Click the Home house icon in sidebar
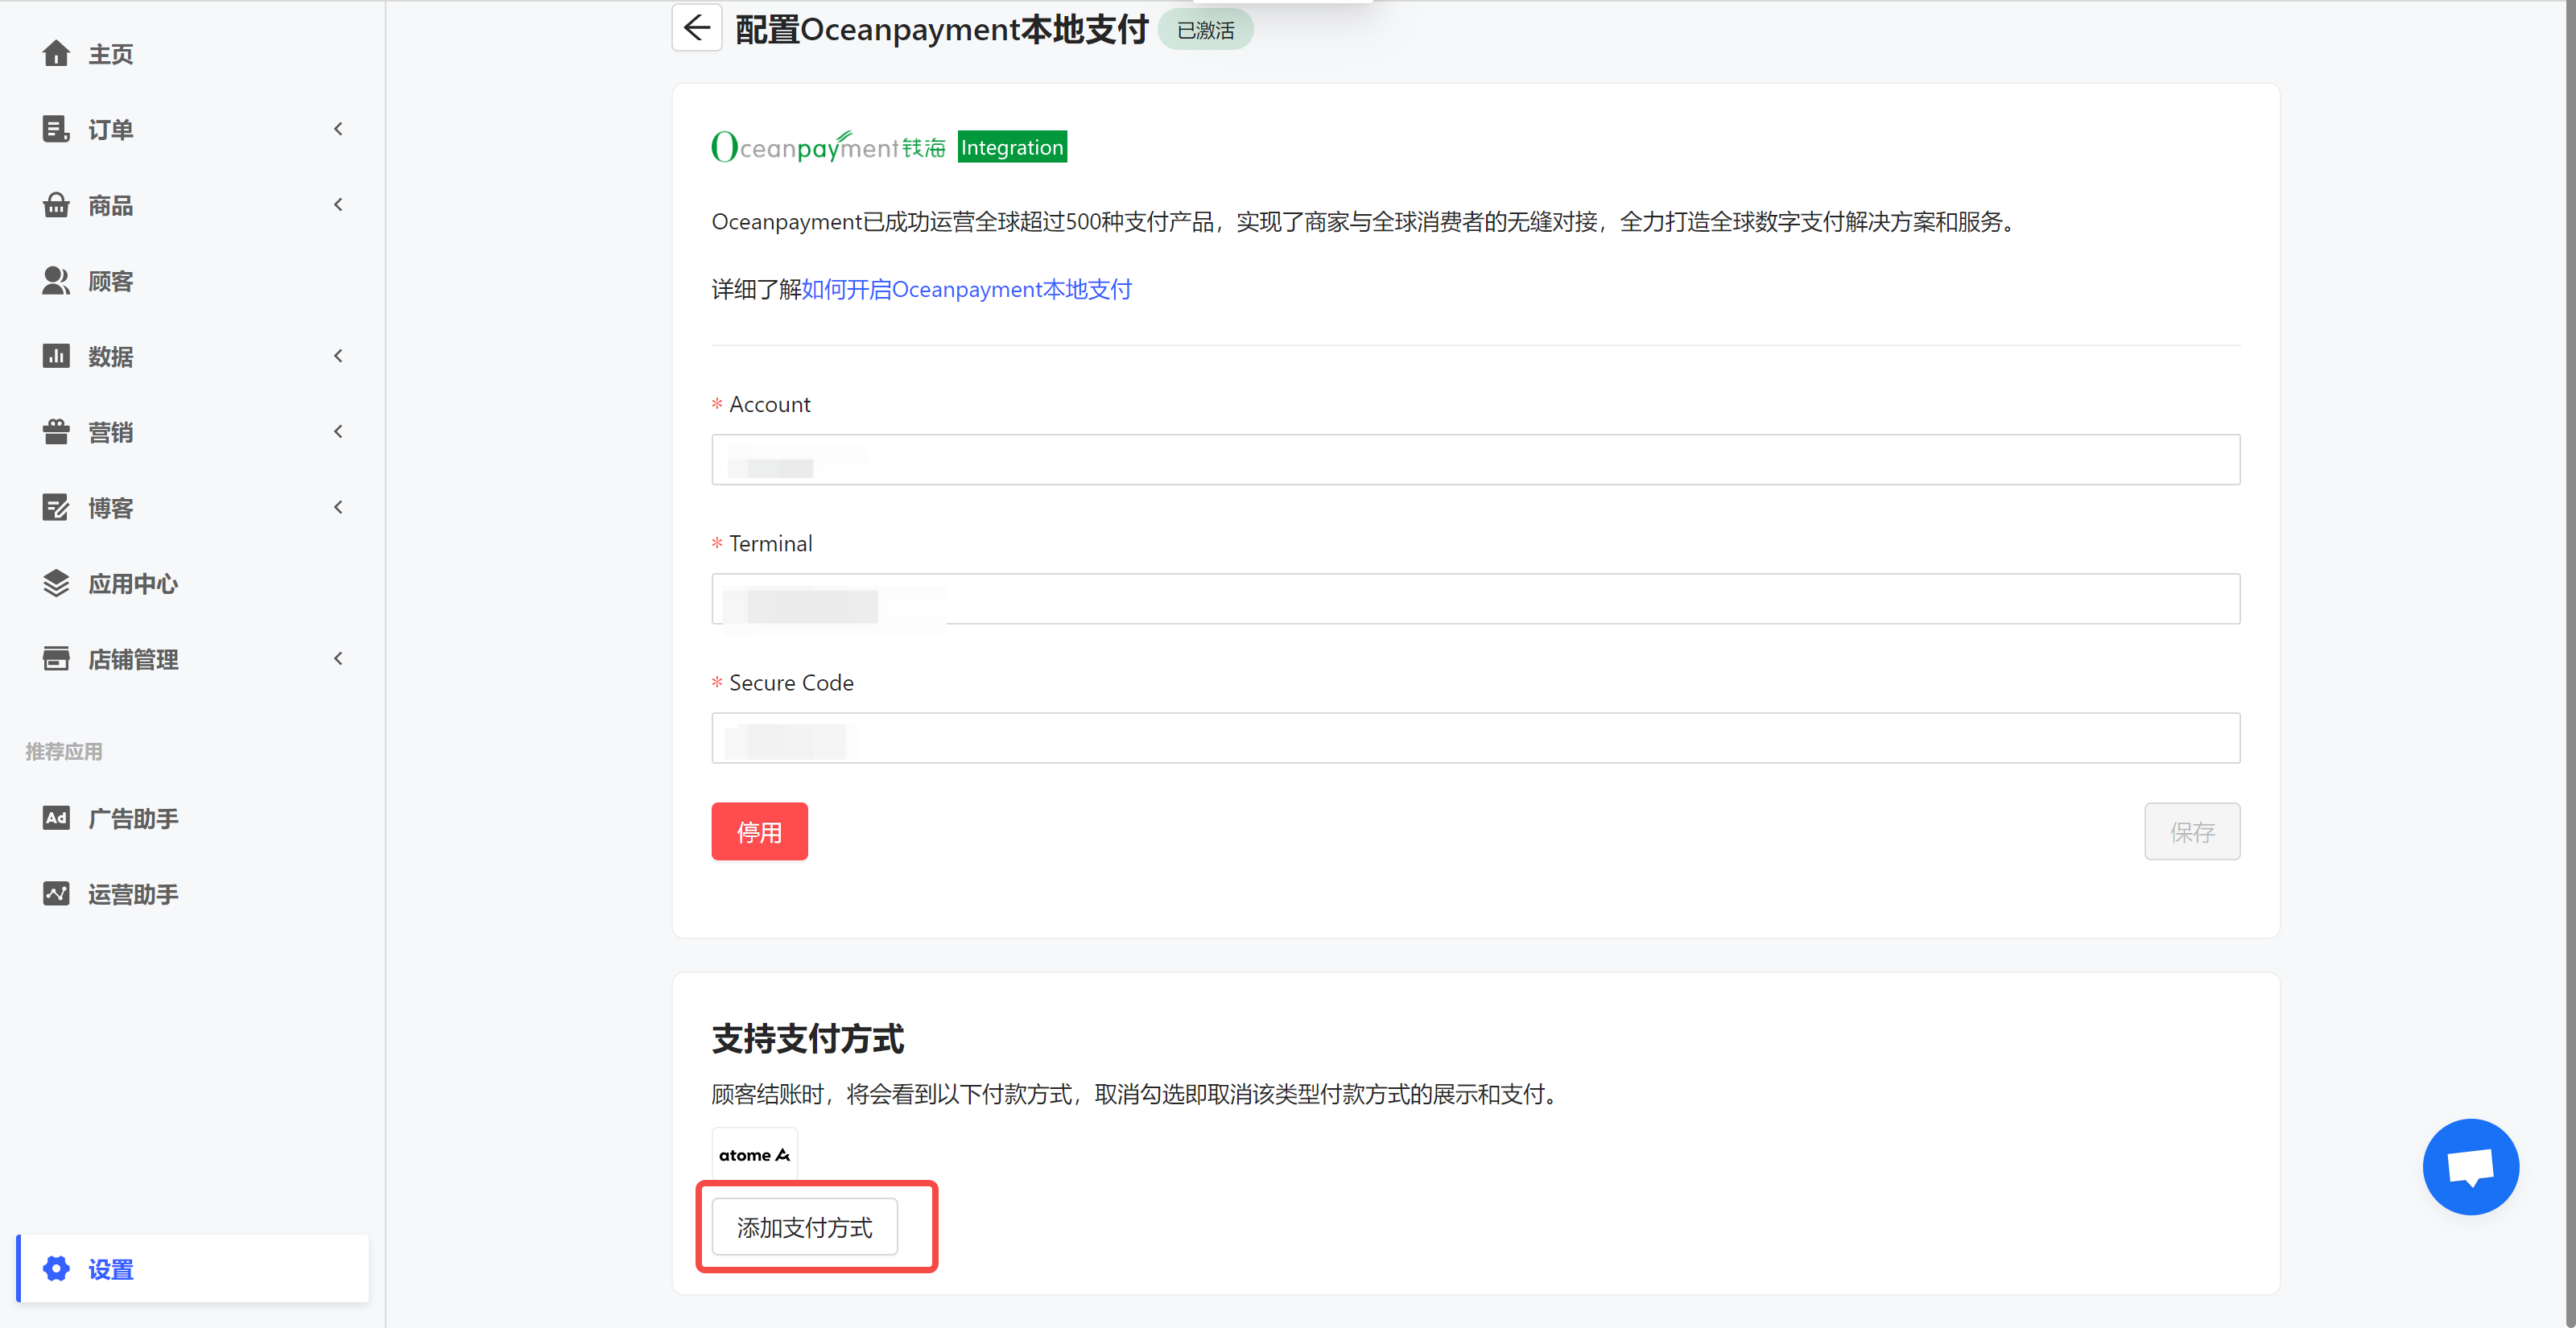 coord(56,53)
